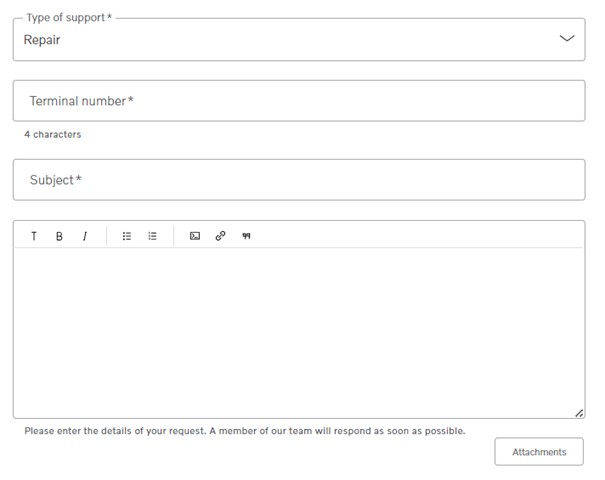Focus the Terminal number field
Screen dimensions: 605x480
[299, 101]
